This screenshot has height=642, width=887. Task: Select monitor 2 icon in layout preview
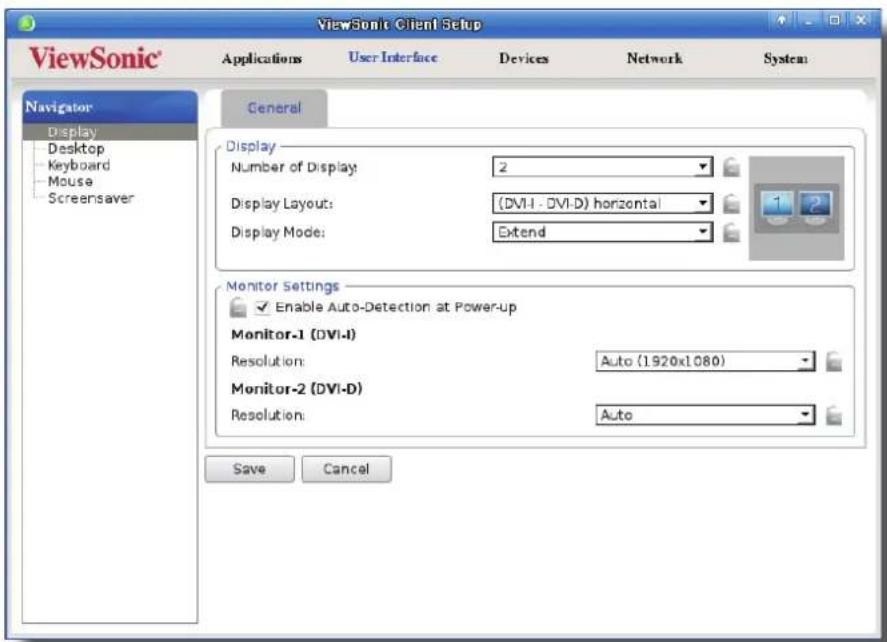pos(815,206)
